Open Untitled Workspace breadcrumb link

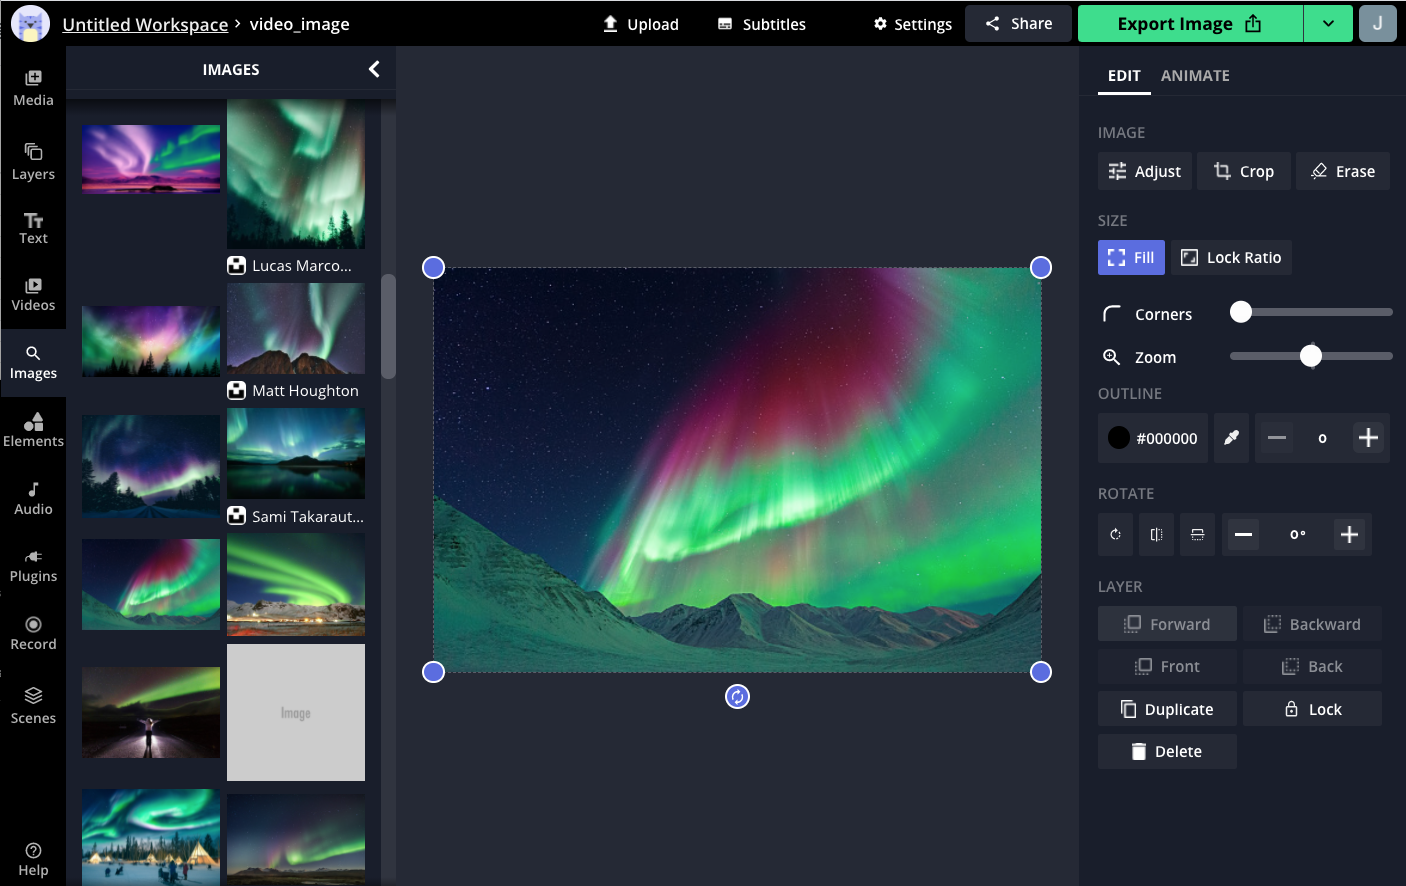click(x=145, y=24)
